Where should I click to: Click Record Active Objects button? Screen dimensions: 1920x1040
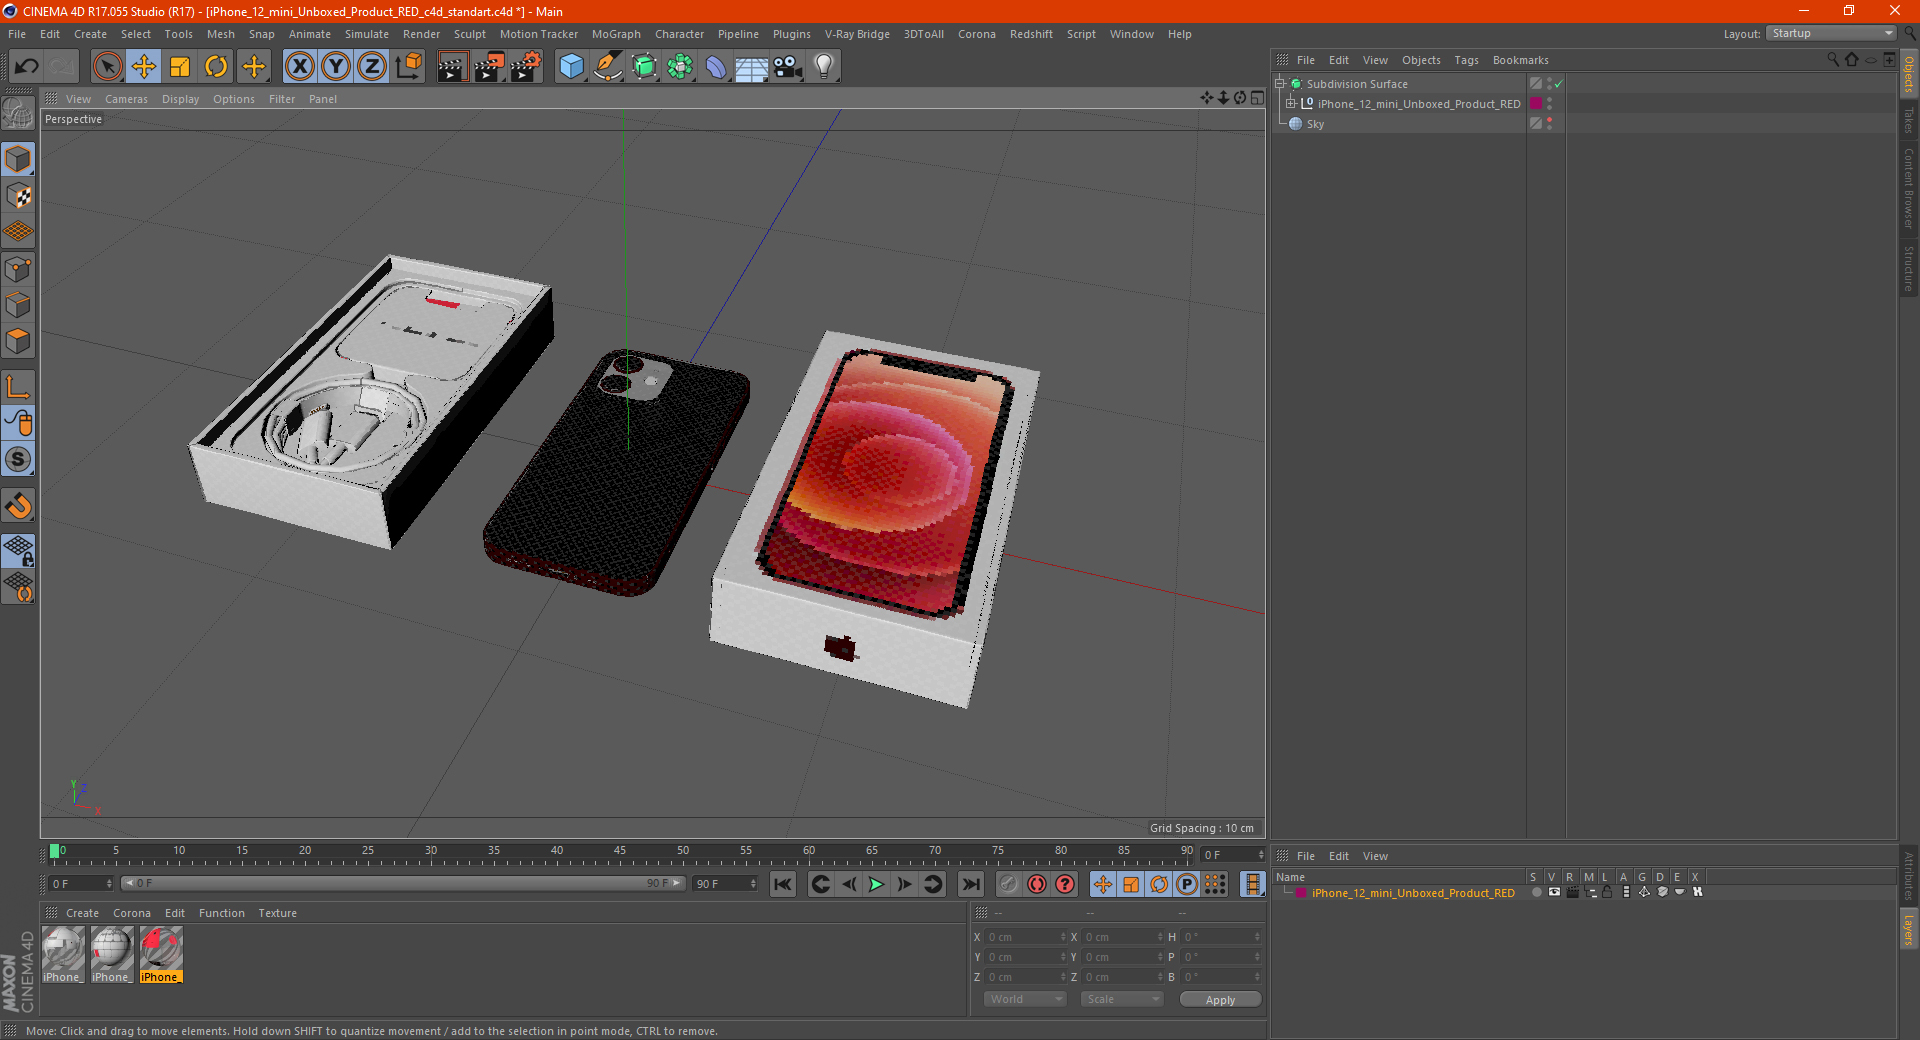[x=1008, y=884]
